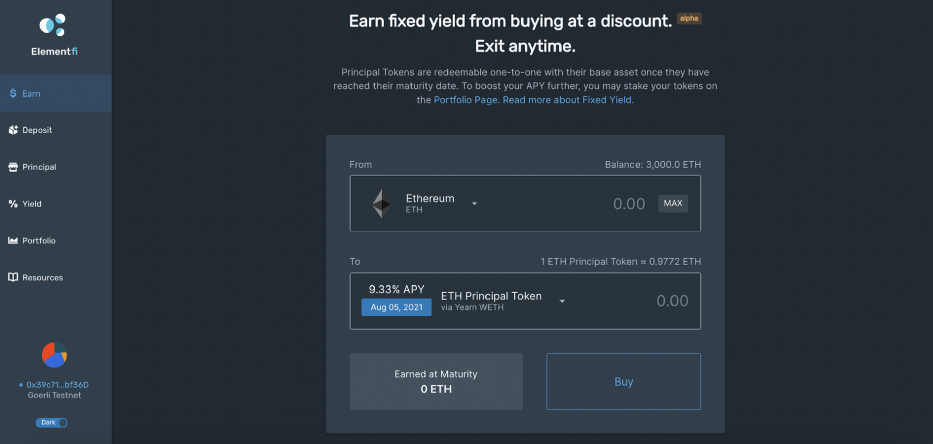Open the ETH Principal Token dropdown

click(563, 301)
